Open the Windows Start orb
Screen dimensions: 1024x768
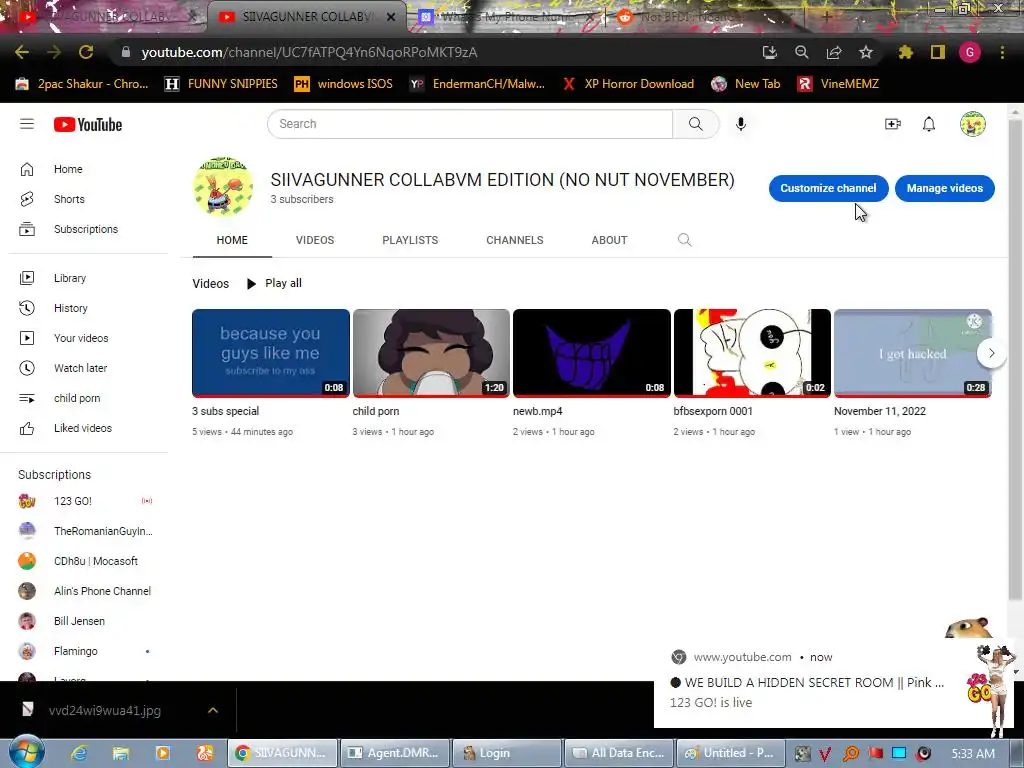(27, 752)
